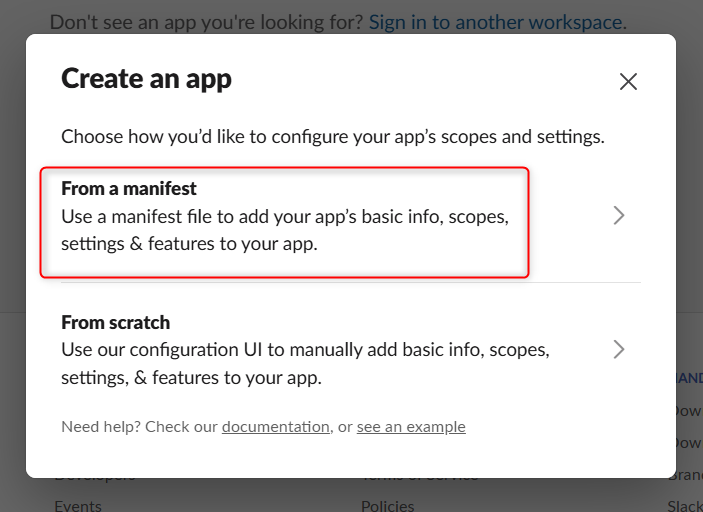This screenshot has height=512, width=703.
Task: Click the manifest file description text
Action: pos(285,230)
